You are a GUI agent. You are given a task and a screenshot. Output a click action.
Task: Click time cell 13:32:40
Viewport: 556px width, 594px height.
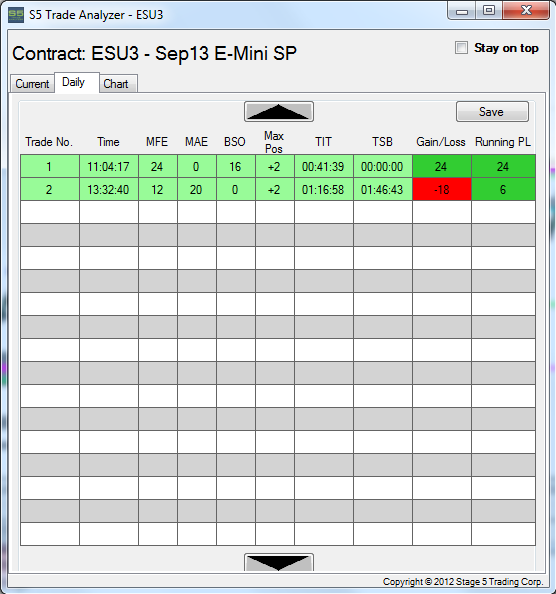109,189
